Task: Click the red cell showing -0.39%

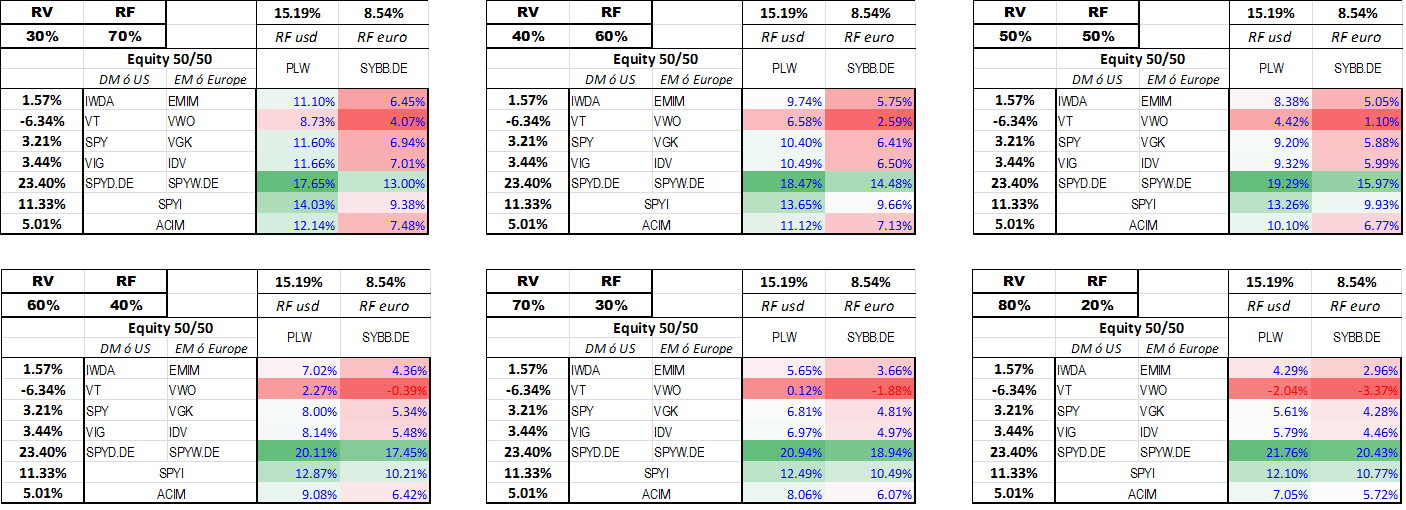Action: pos(384,389)
